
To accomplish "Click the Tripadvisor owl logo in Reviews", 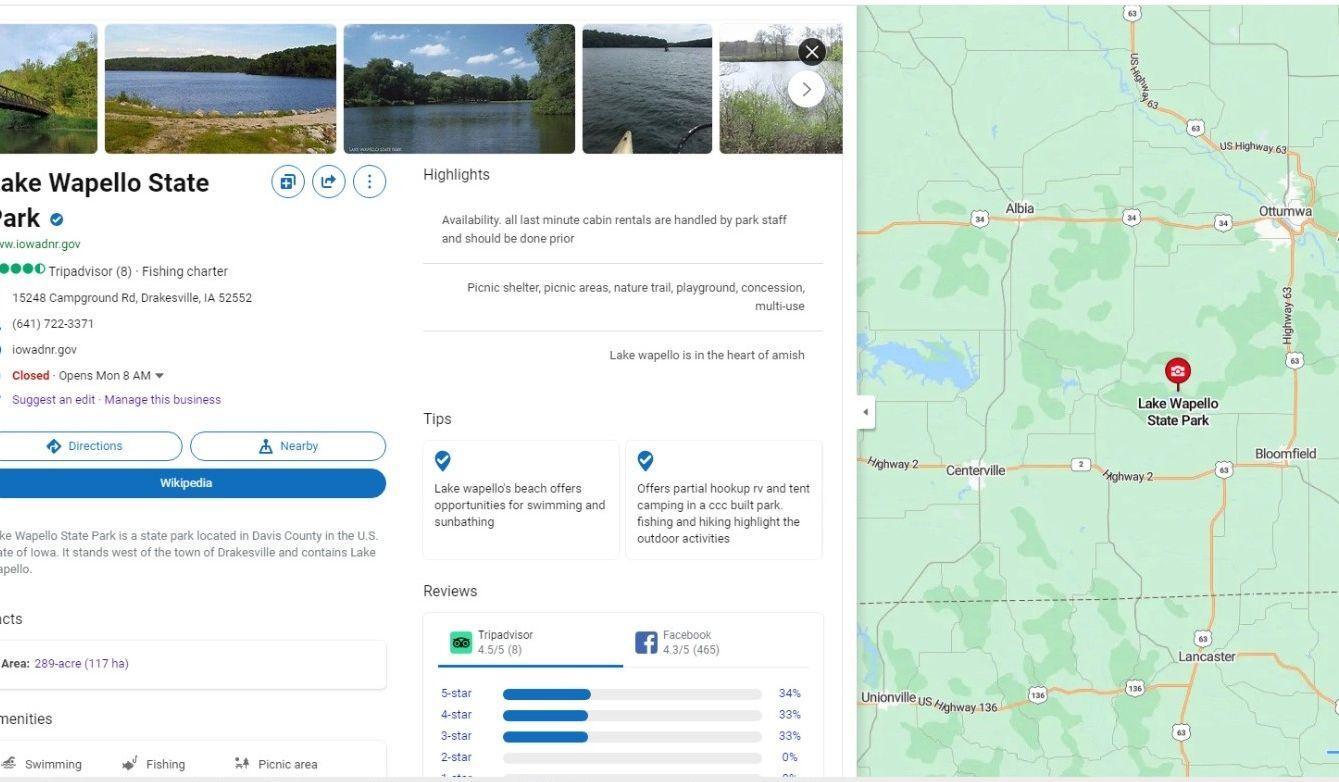I will click(x=461, y=642).
